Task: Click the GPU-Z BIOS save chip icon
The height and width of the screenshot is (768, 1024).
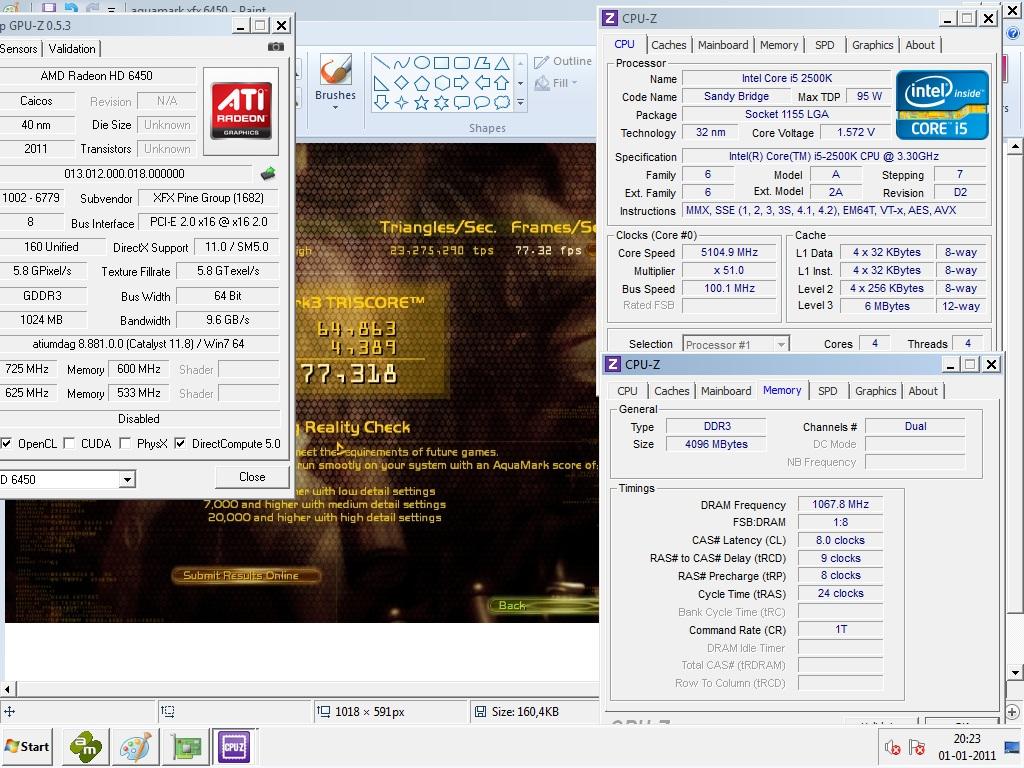Action: click(x=268, y=174)
